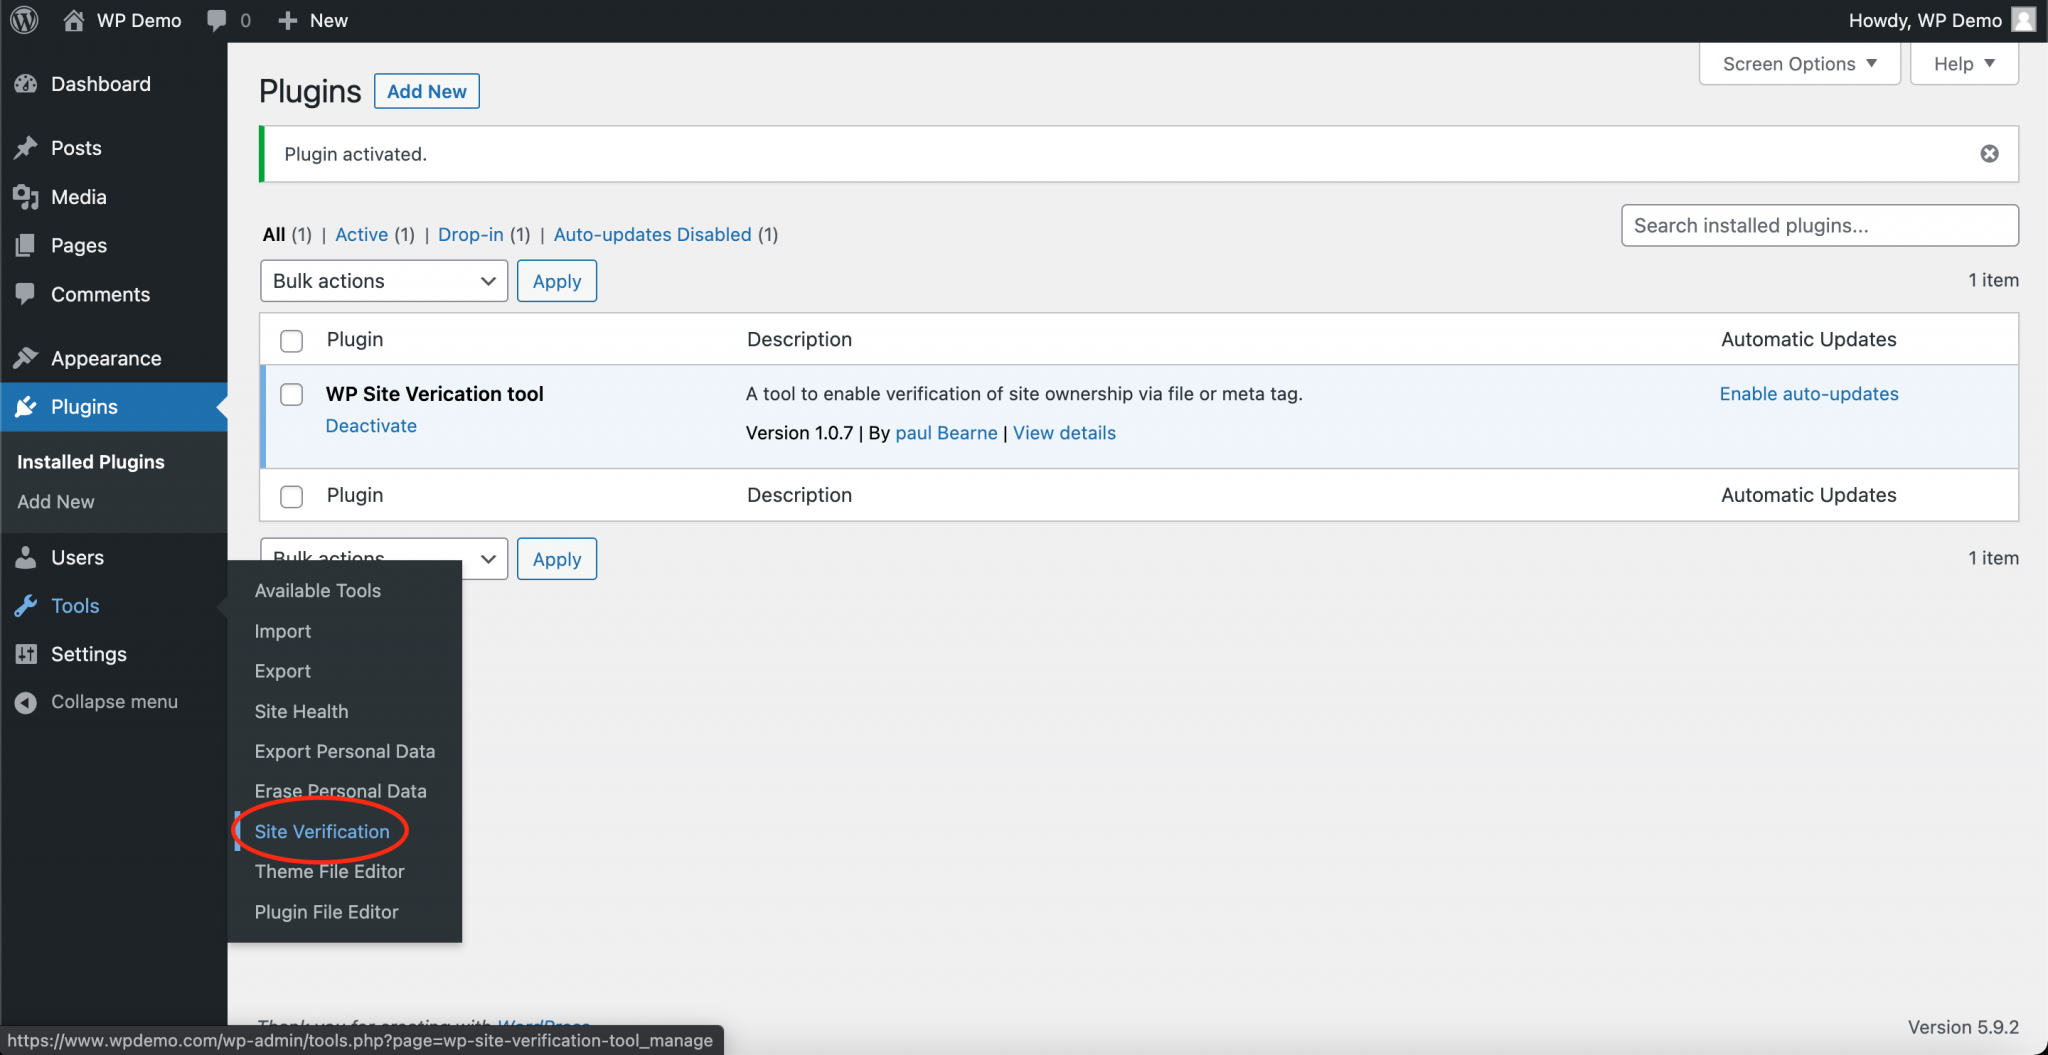Open the top Bulk actions dropdown
The image size is (2048, 1055).
coord(383,281)
